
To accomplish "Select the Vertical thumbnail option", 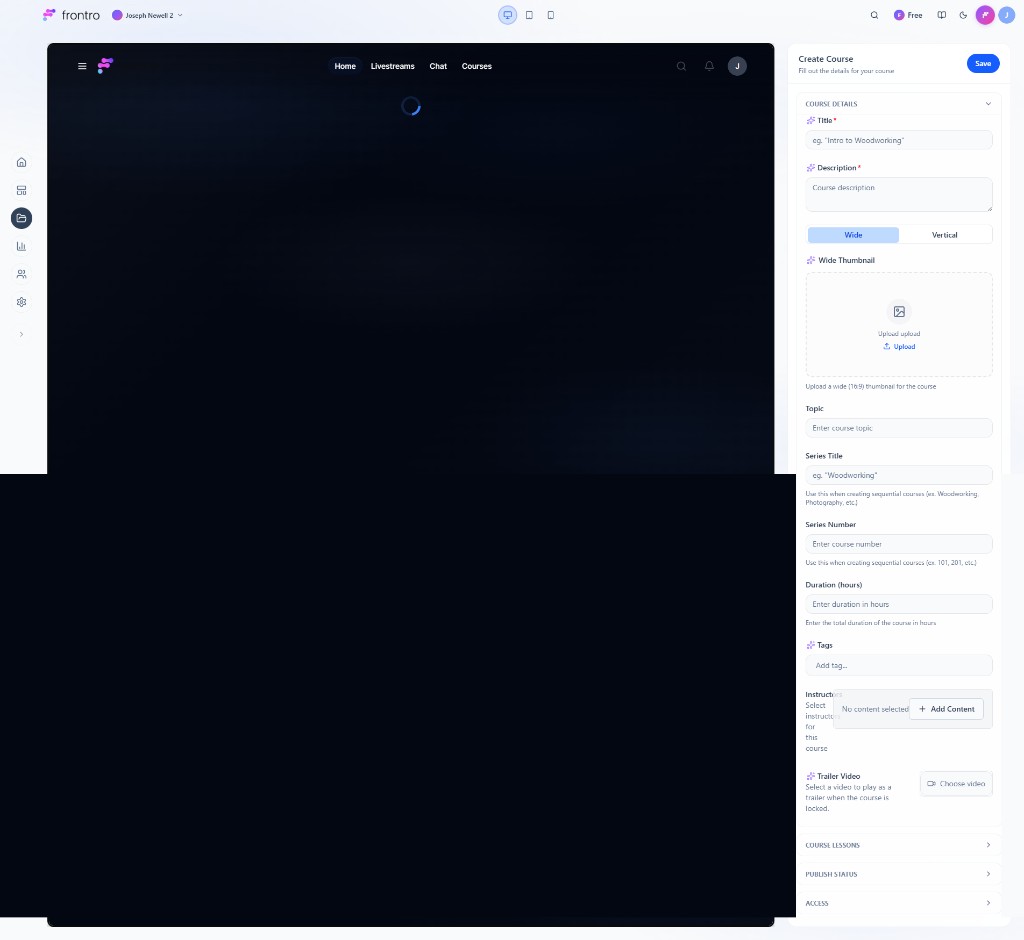I will point(944,235).
